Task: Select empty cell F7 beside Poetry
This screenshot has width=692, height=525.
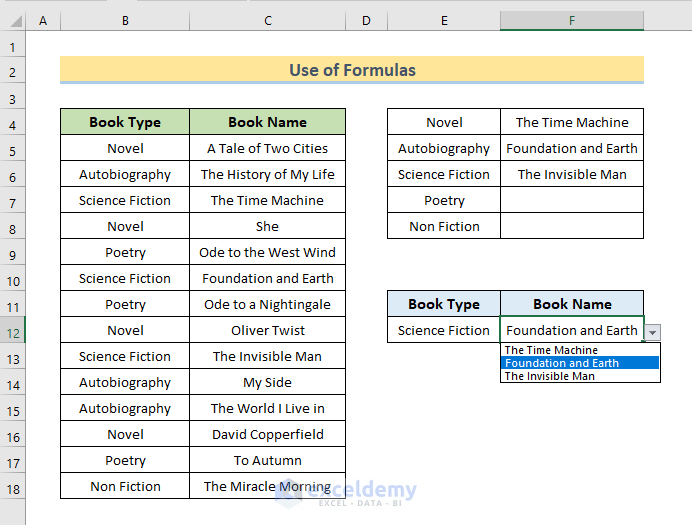Action: pyautogui.click(x=572, y=200)
